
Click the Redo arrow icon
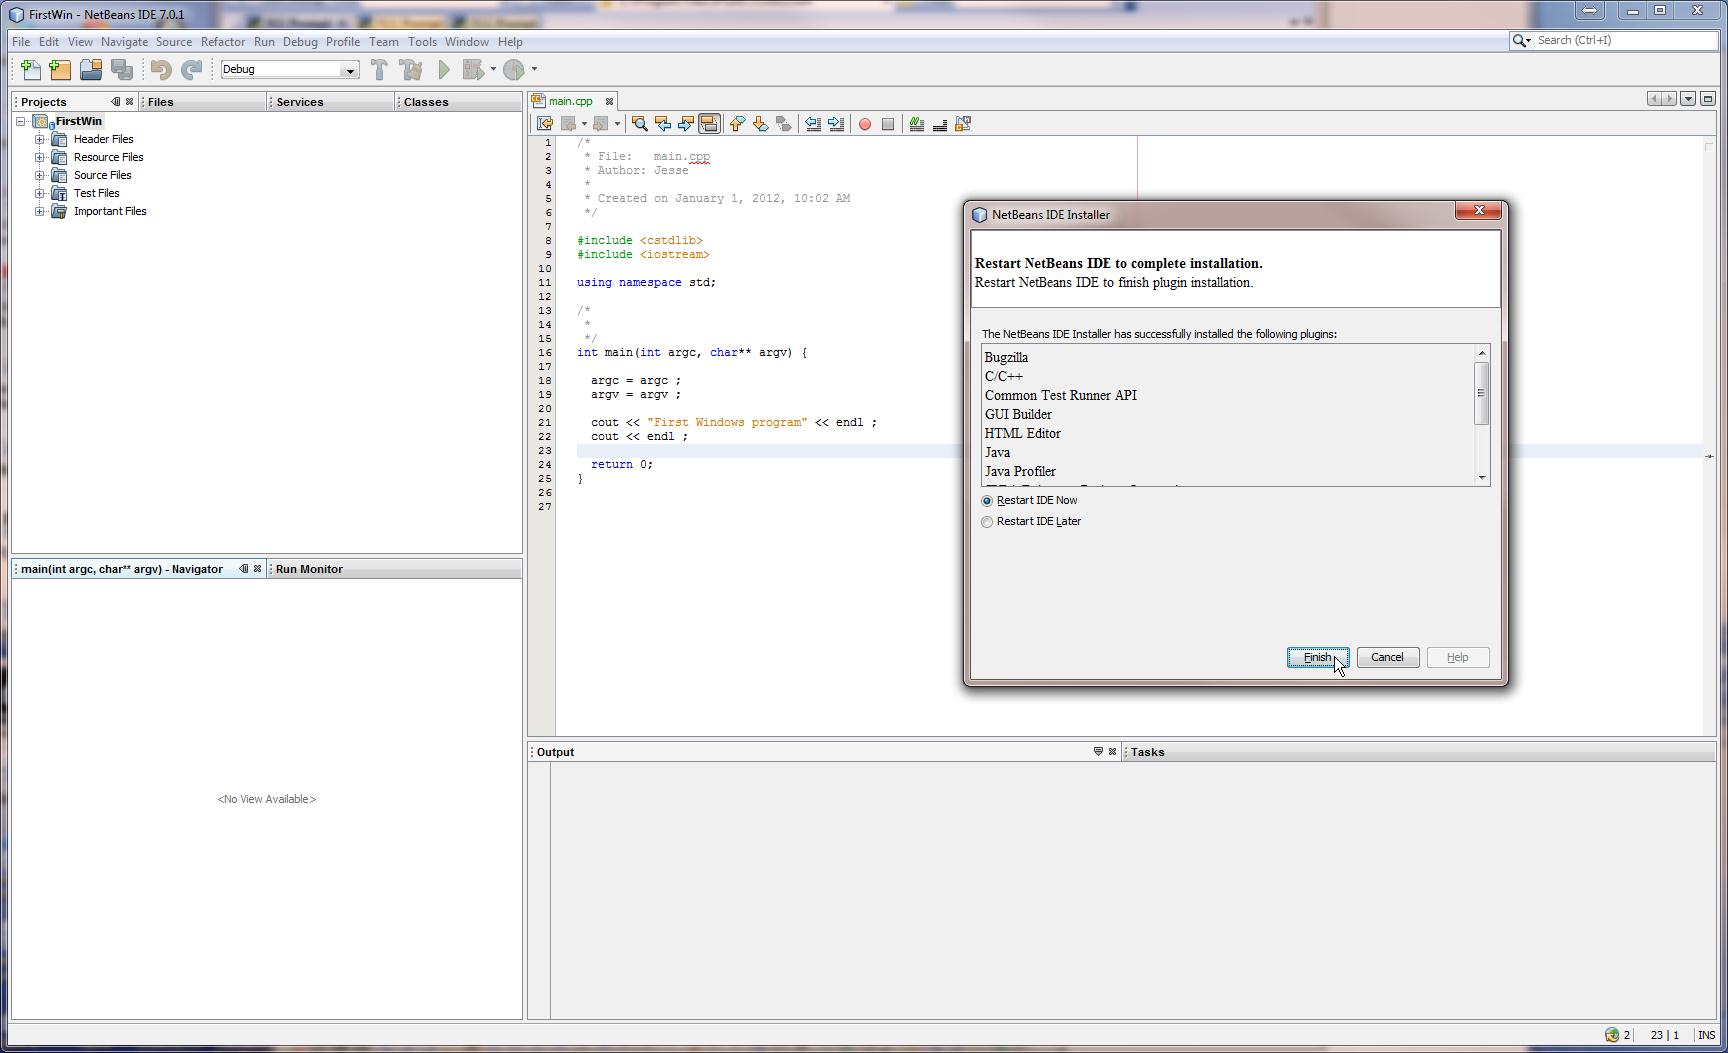(191, 69)
